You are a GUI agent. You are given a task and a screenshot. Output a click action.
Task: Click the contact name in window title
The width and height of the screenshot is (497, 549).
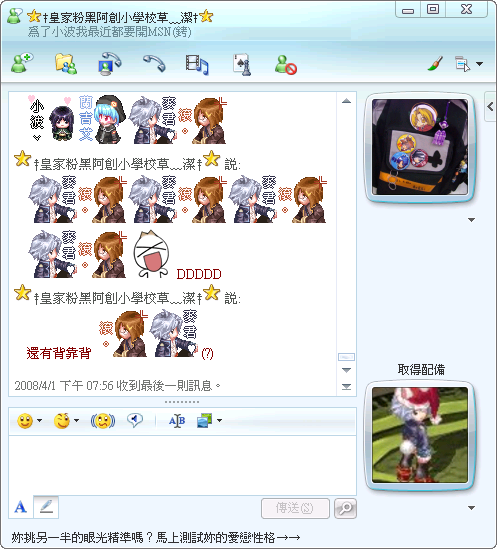(x=120, y=17)
